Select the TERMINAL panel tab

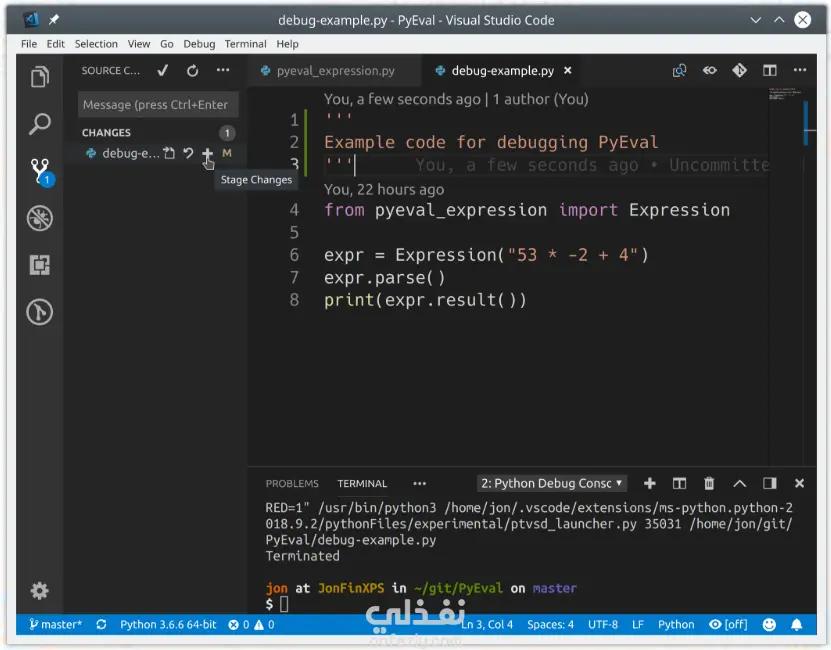pos(363,484)
